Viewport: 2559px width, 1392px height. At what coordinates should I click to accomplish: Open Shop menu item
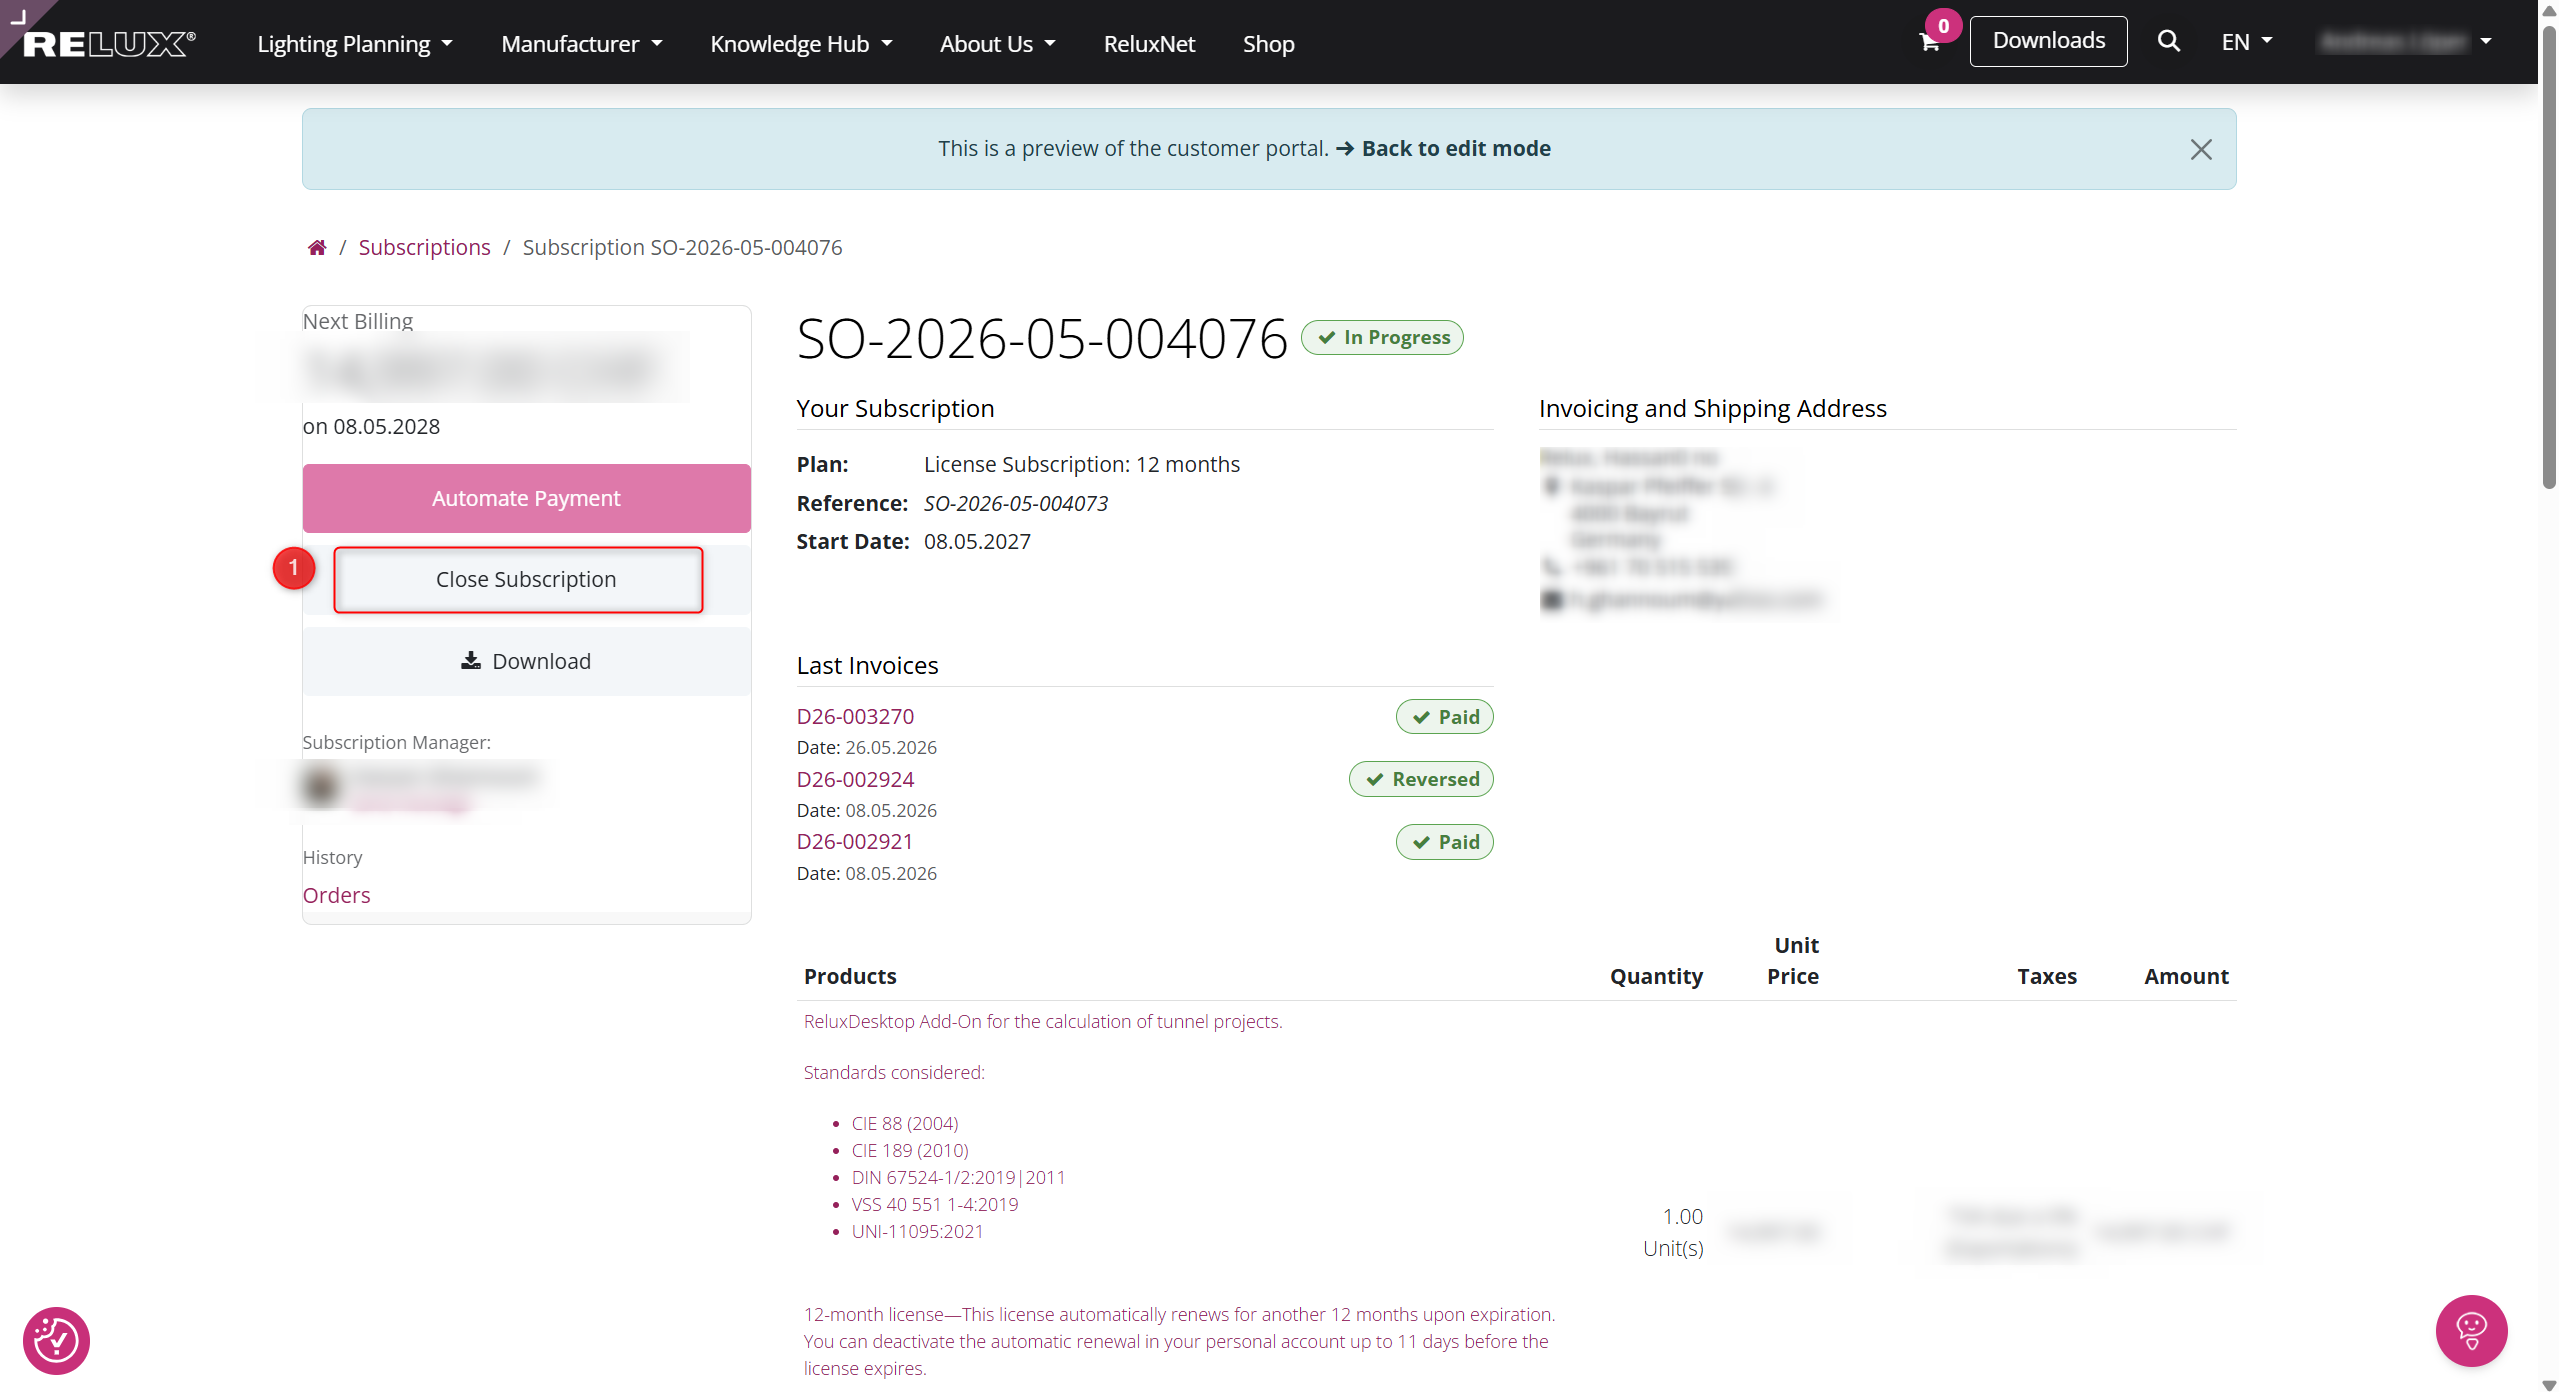coord(1268,44)
